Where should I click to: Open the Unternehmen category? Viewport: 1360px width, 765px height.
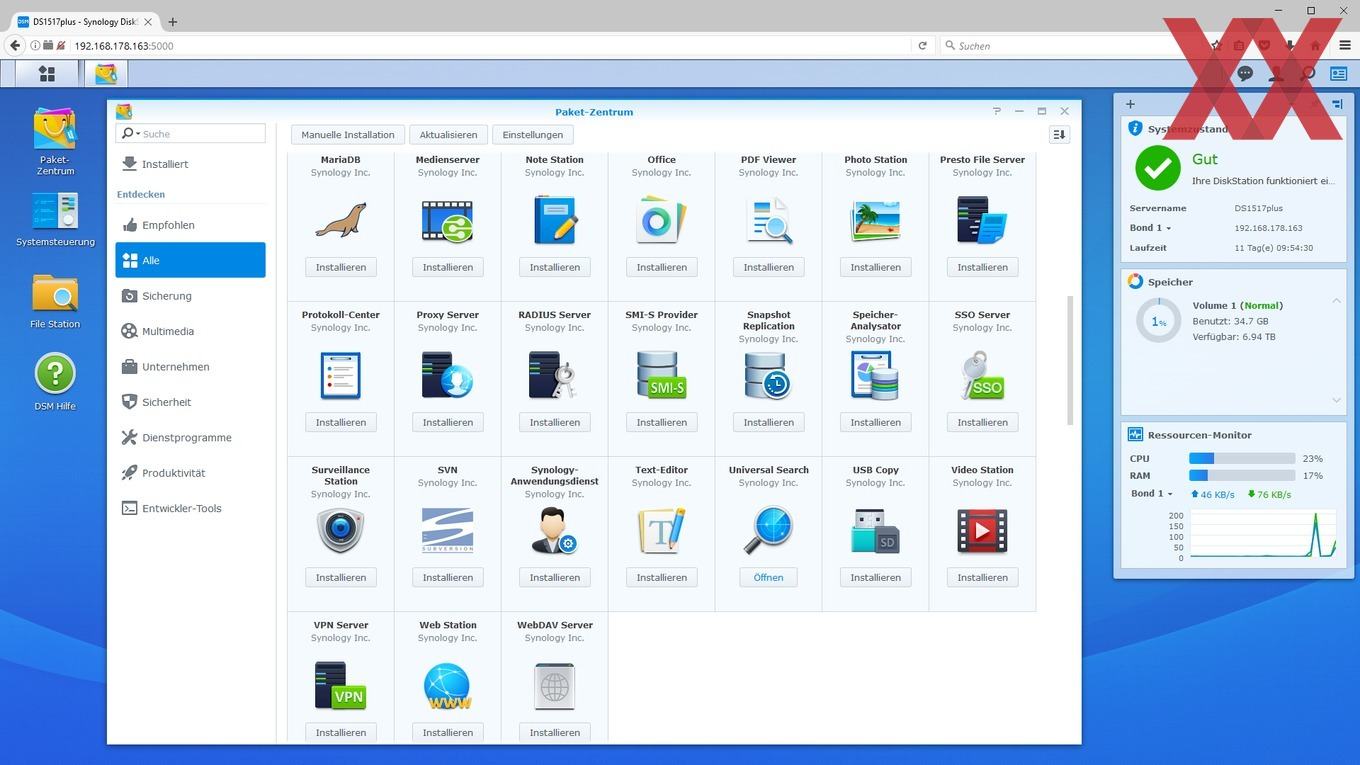190,367
